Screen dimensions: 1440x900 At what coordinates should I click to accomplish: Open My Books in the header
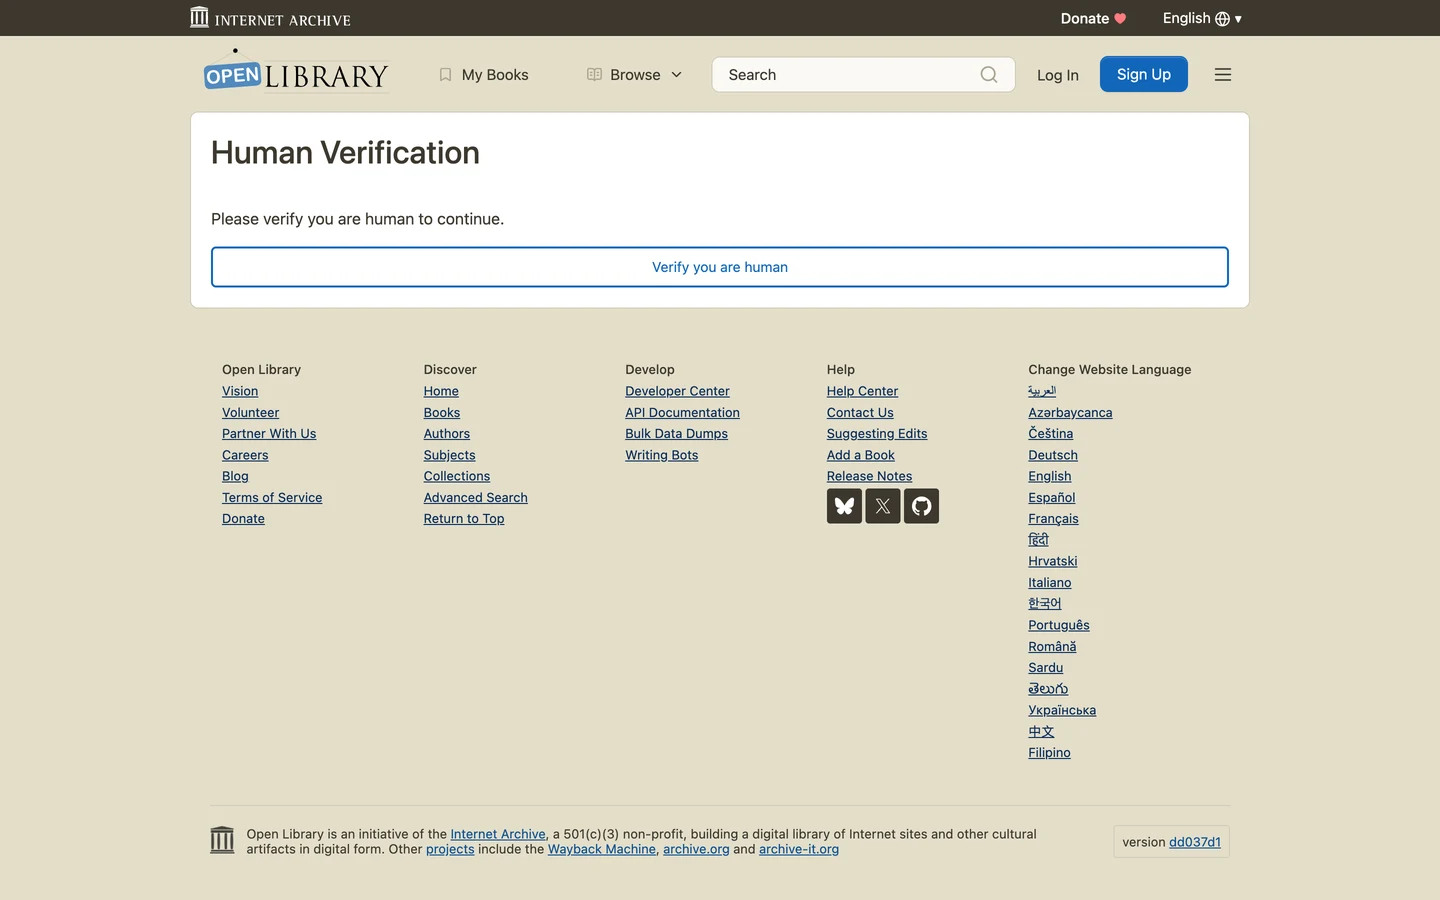pyautogui.click(x=484, y=75)
